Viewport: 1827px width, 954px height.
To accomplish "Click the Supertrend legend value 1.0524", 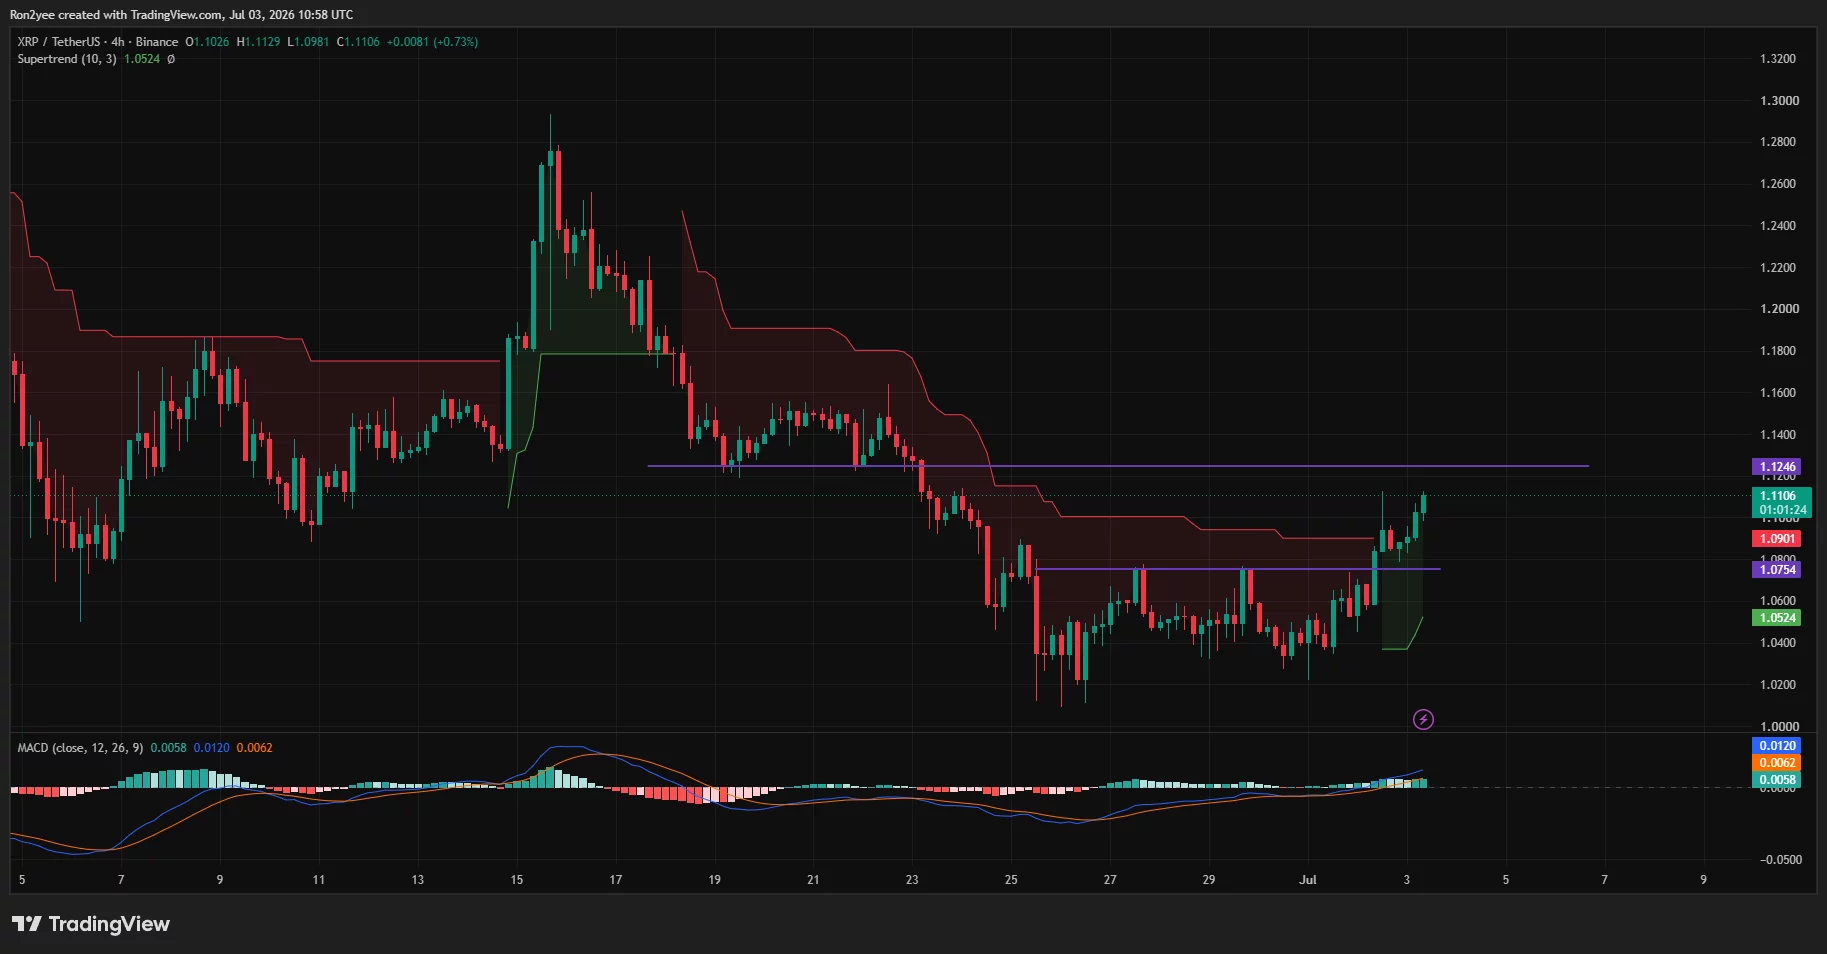I will click(x=142, y=59).
